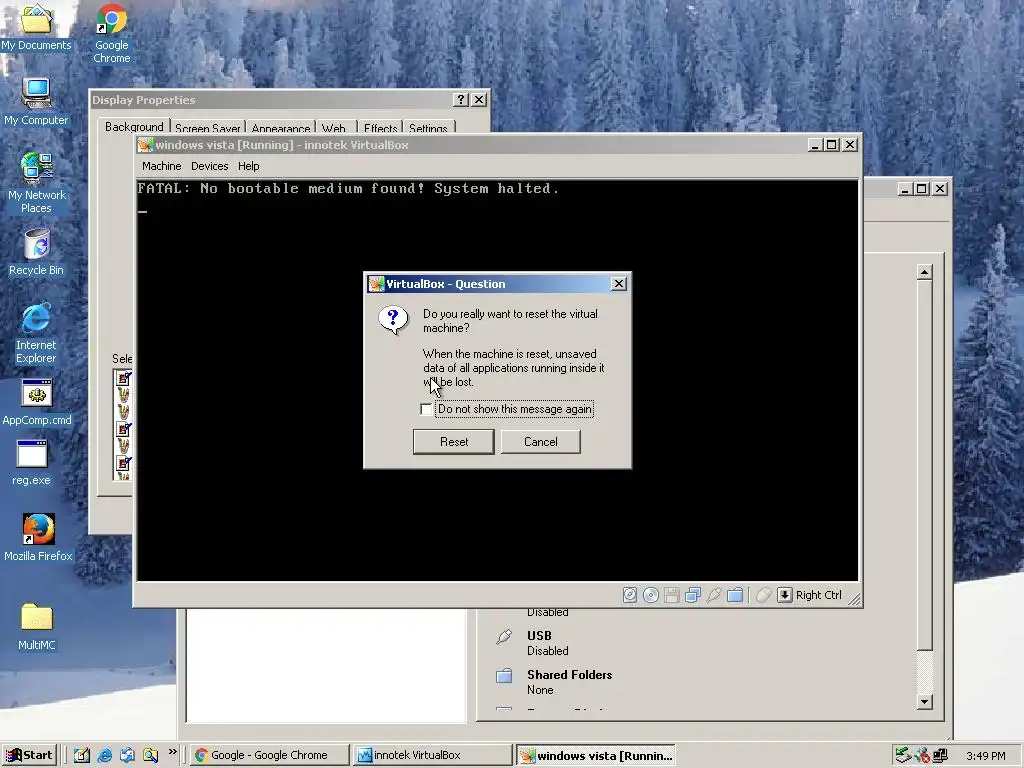Click windows vista [Running] taskbar button
The width and height of the screenshot is (1024, 768).
point(596,756)
